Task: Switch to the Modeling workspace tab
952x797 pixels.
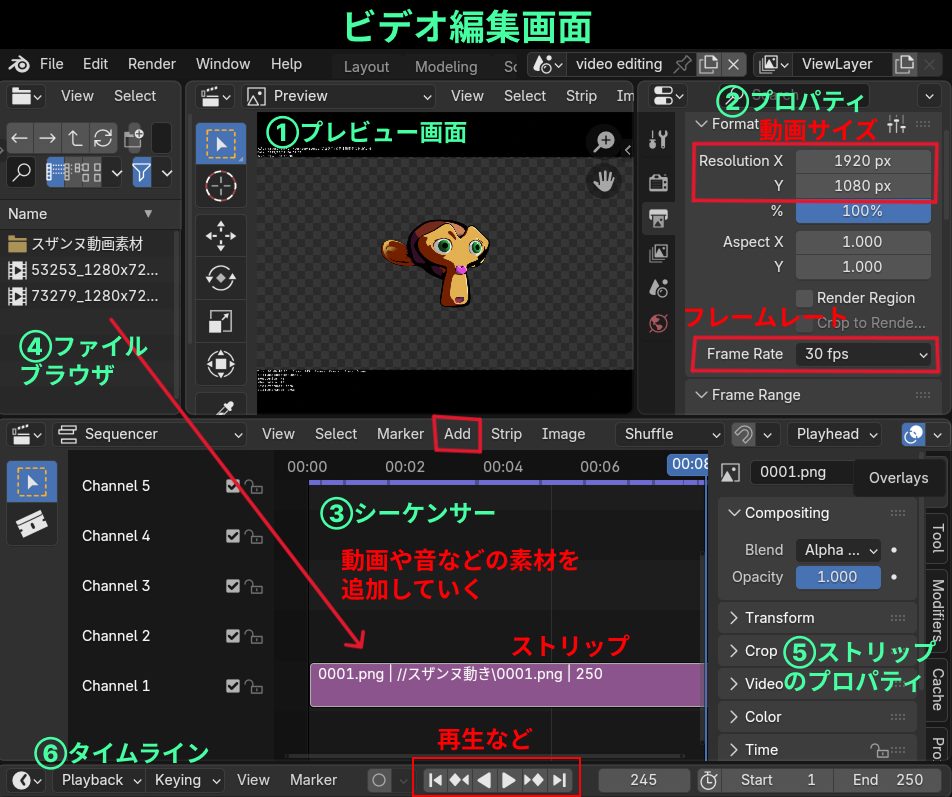Action: pyautogui.click(x=446, y=66)
